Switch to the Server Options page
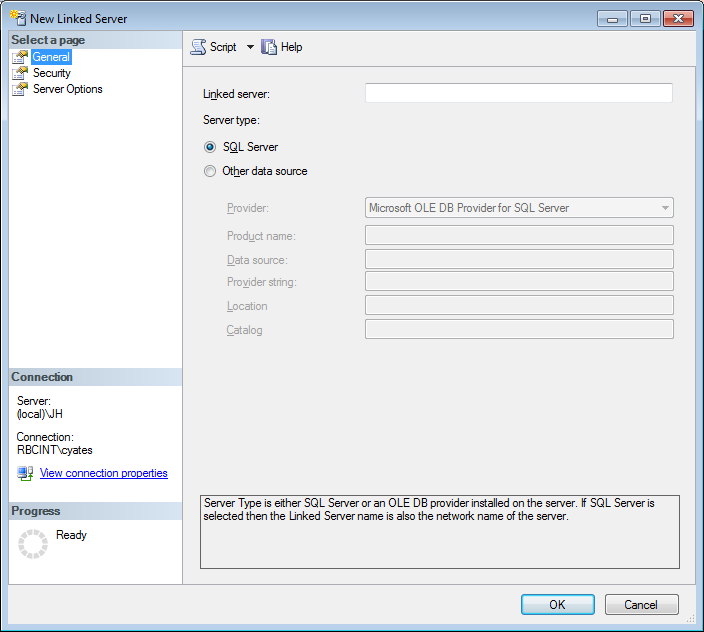The width and height of the screenshot is (704, 632). [67, 89]
